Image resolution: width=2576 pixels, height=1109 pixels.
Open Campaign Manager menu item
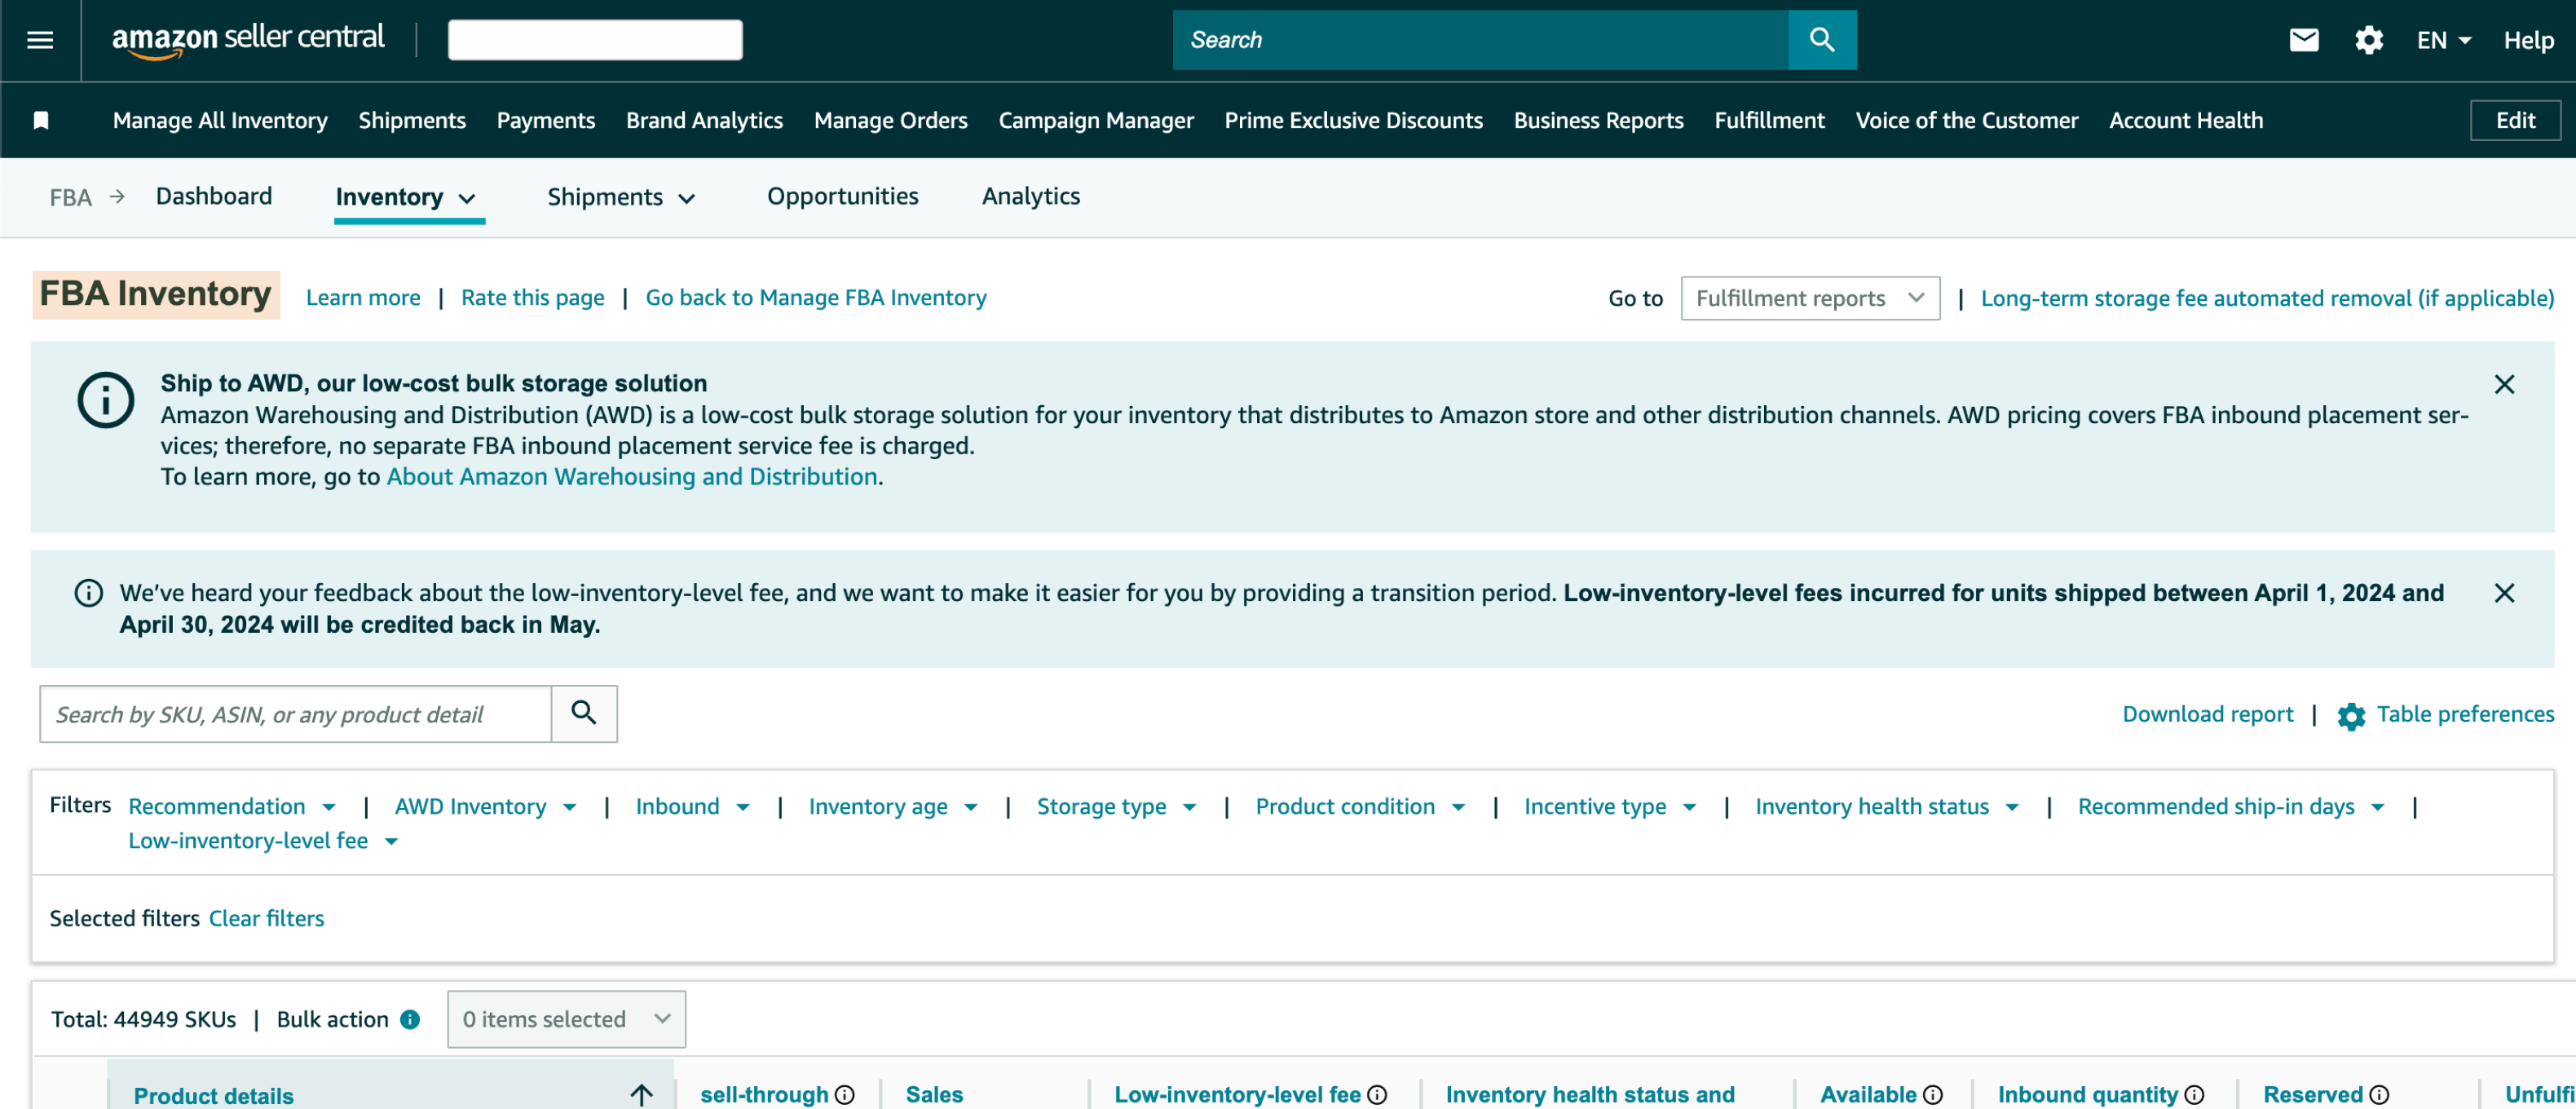click(x=1096, y=121)
